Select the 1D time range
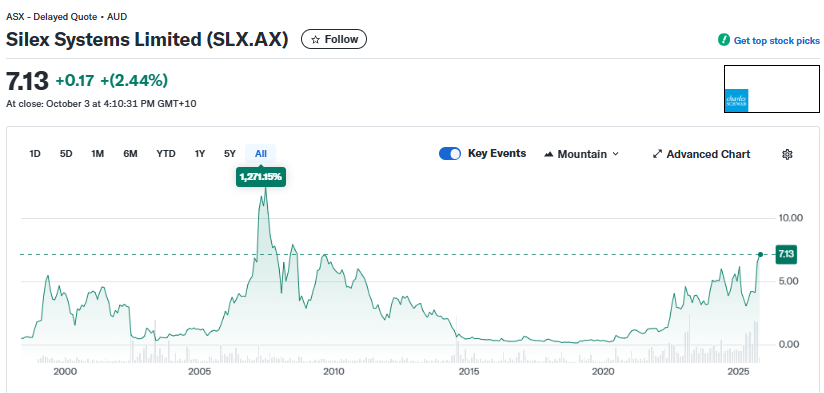824x393 pixels. click(35, 154)
